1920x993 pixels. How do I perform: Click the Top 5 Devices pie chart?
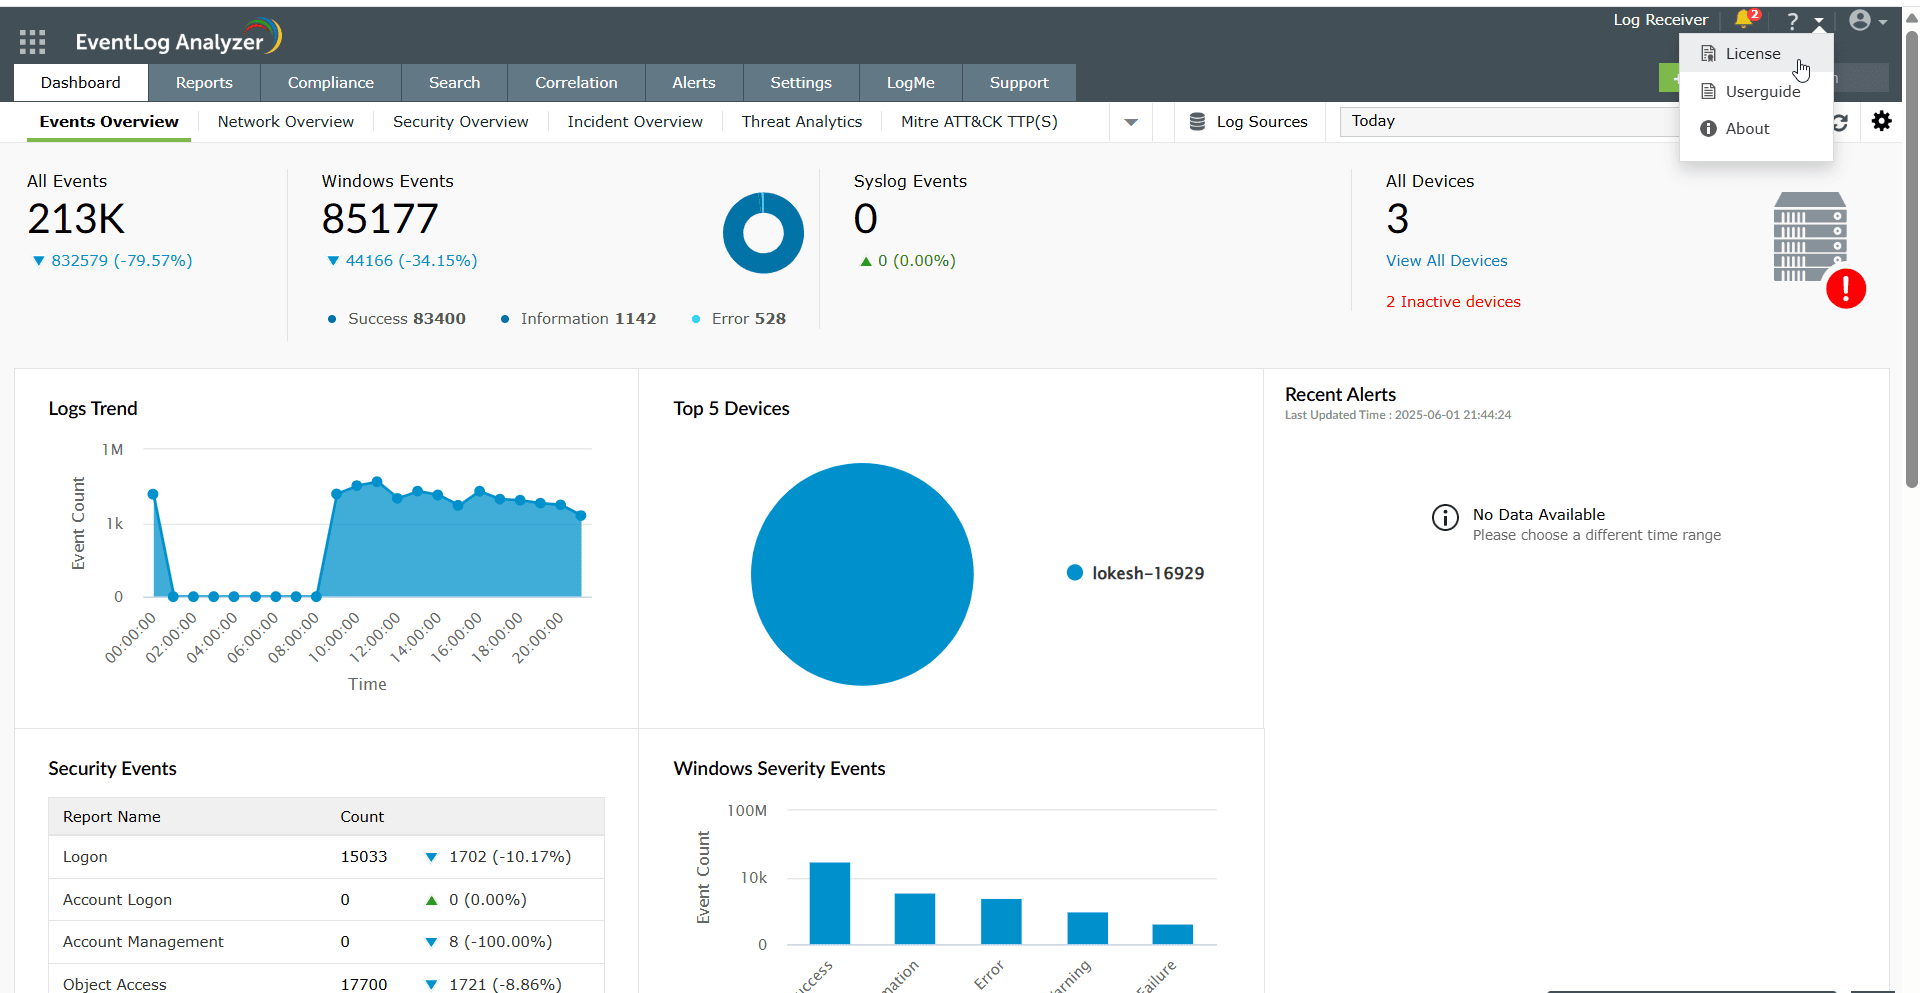862,574
